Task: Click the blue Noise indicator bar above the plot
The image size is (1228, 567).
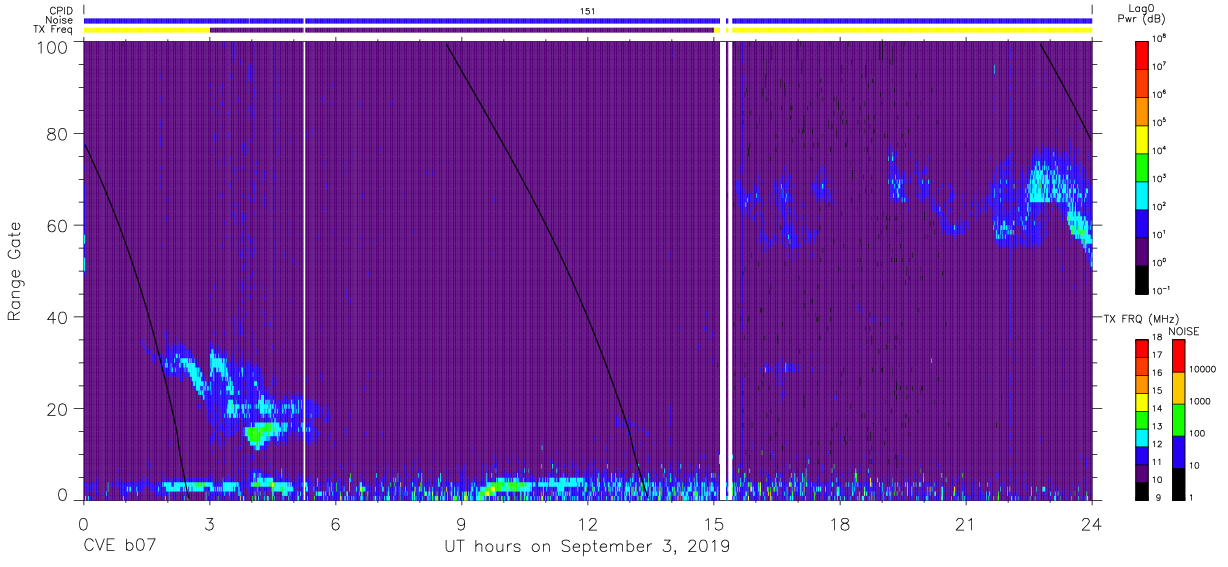Action: pos(587,20)
